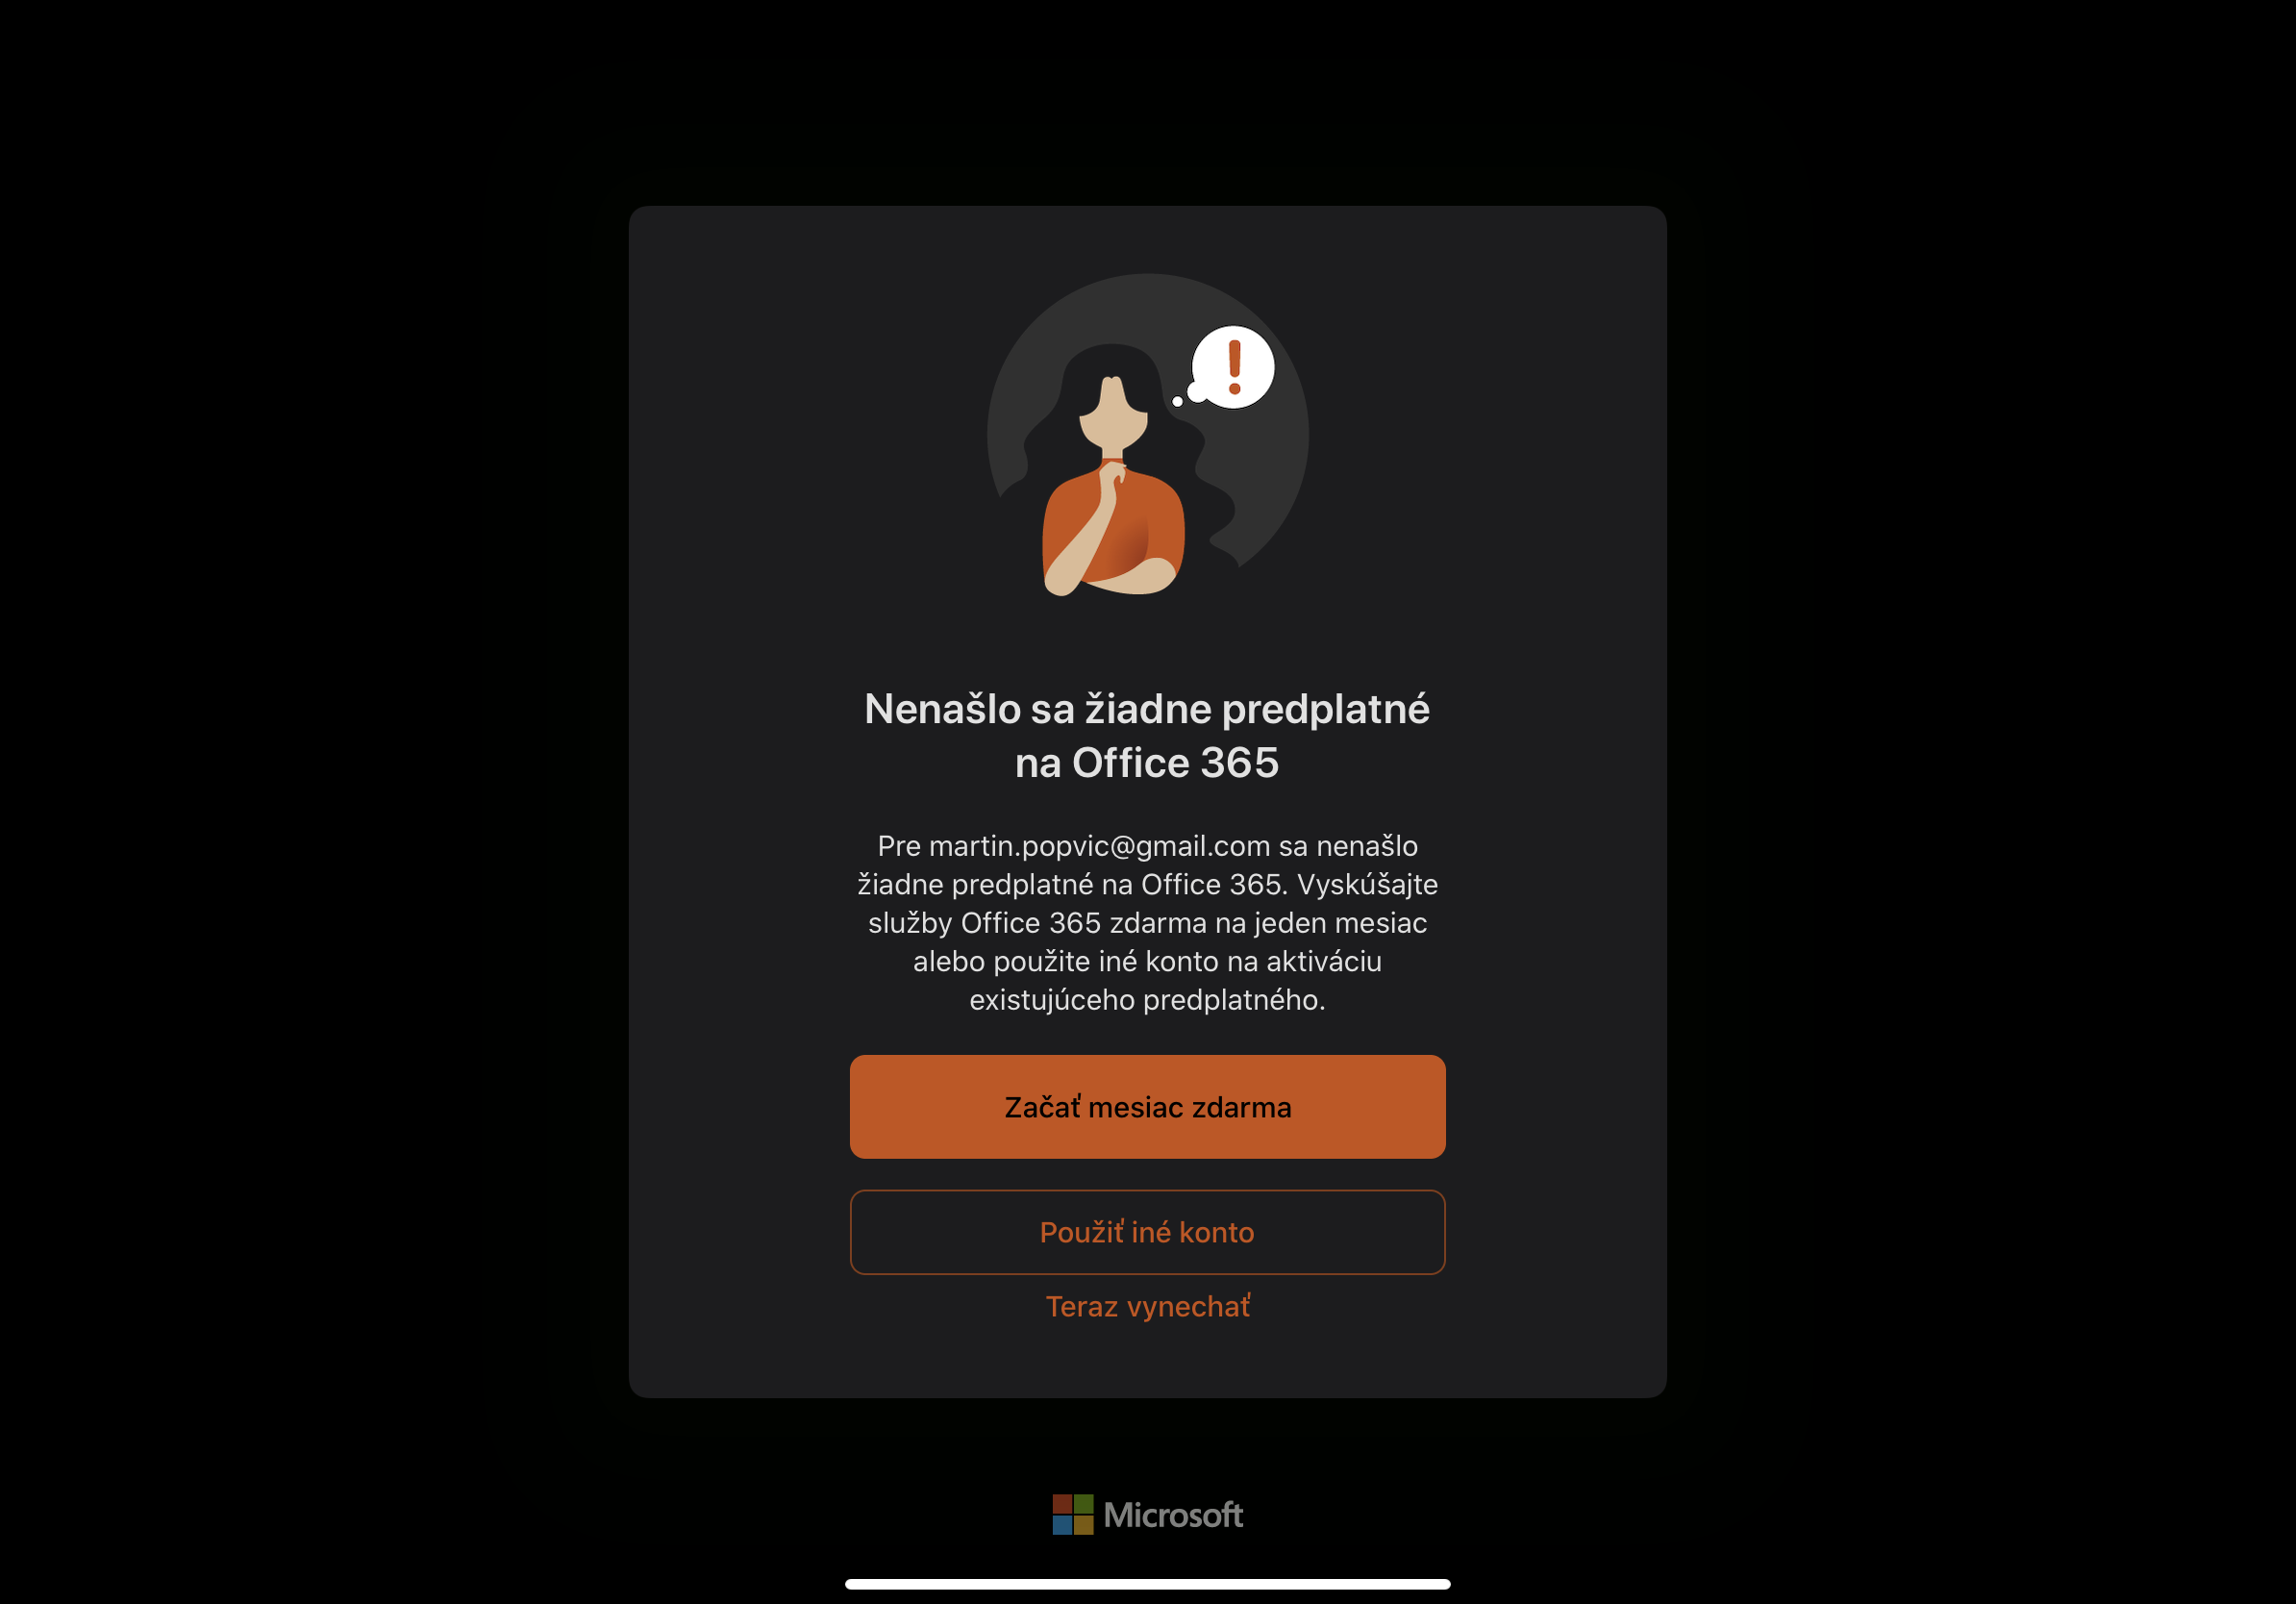Image resolution: width=2296 pixels, height=1604 pixels.
Task: Click the Microsoft four-square logo
Action: point(1072,1515)
